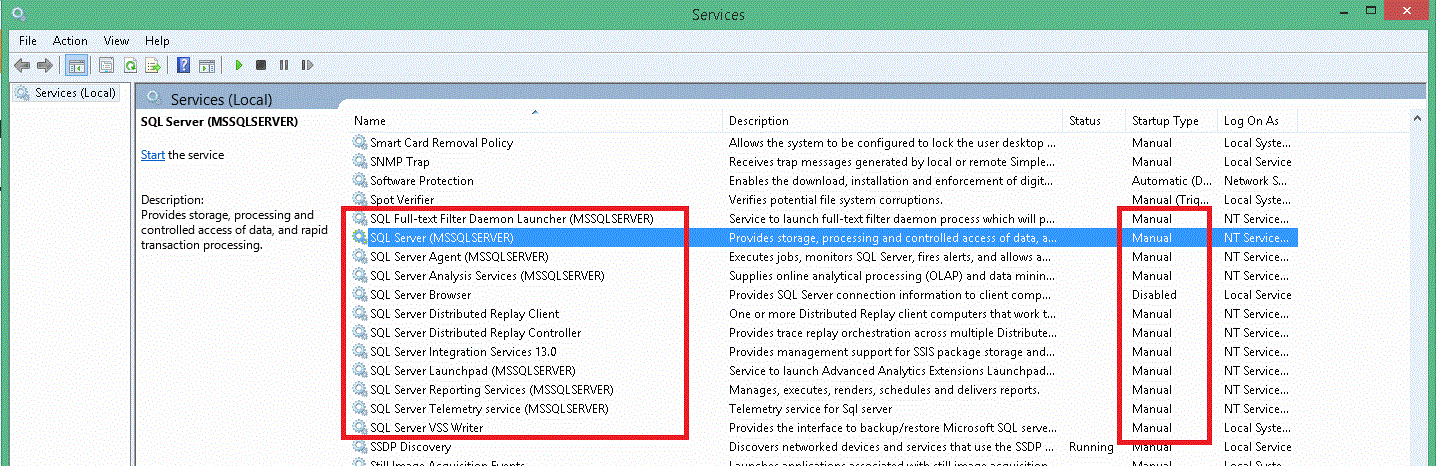
Task: Click the Back arrow in the toolbar
Action: tap(21, 65)
